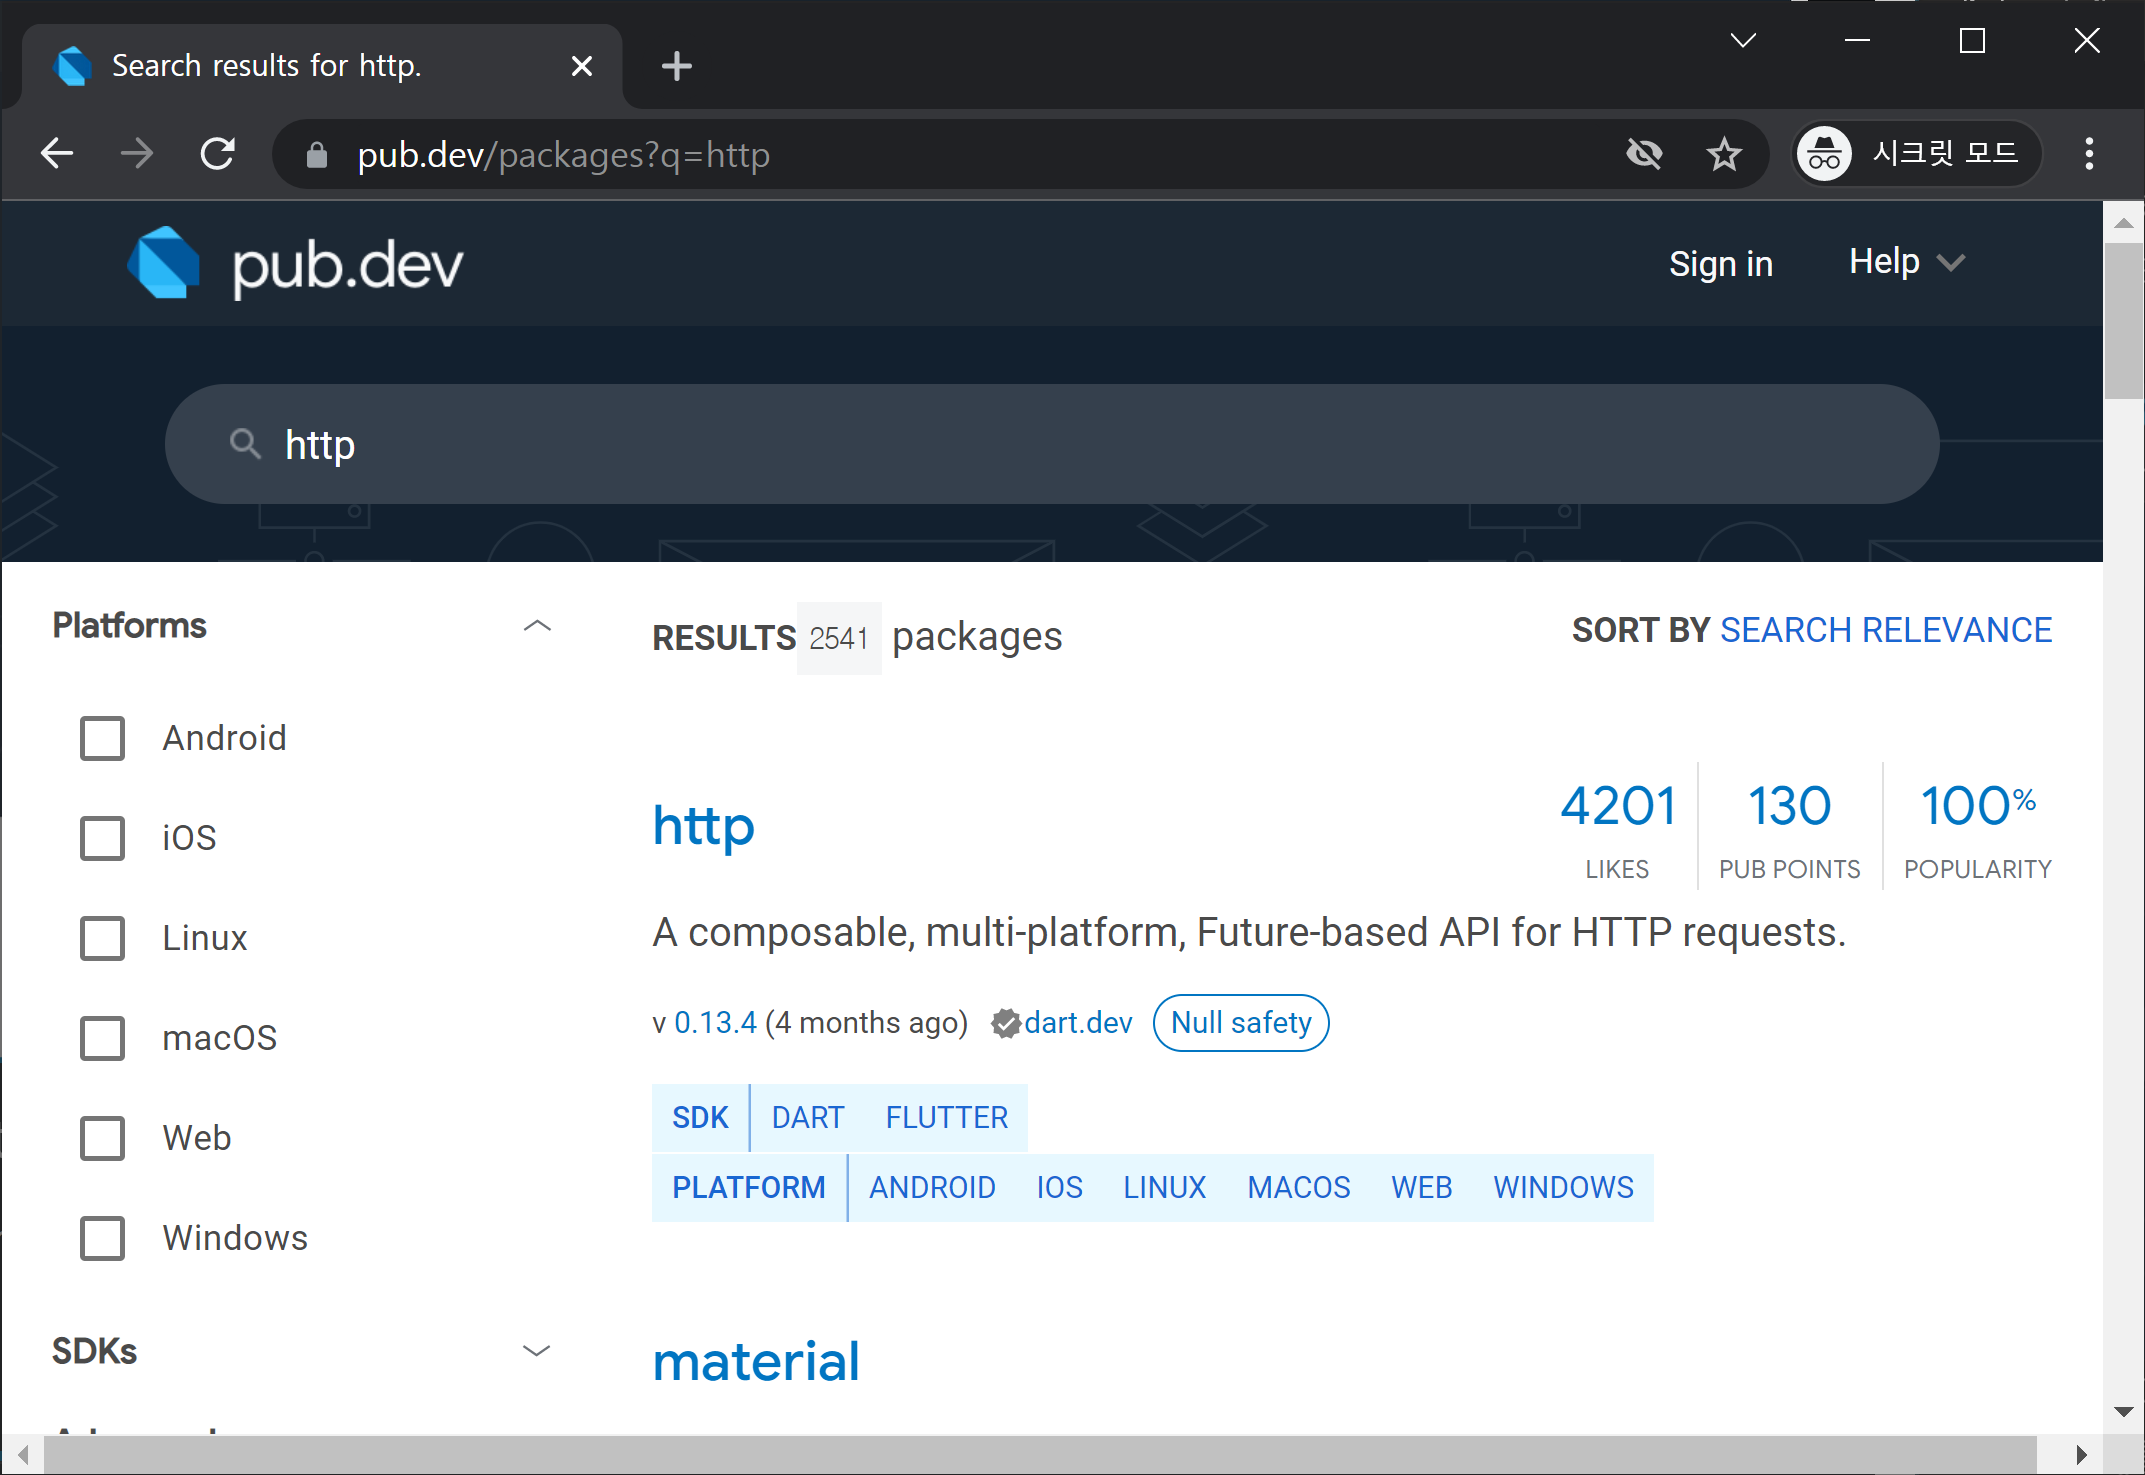The height and width of the screenshot is (1475, 2145).
Task: Click the incognito profile icon
Action: tap(1824, 154)
